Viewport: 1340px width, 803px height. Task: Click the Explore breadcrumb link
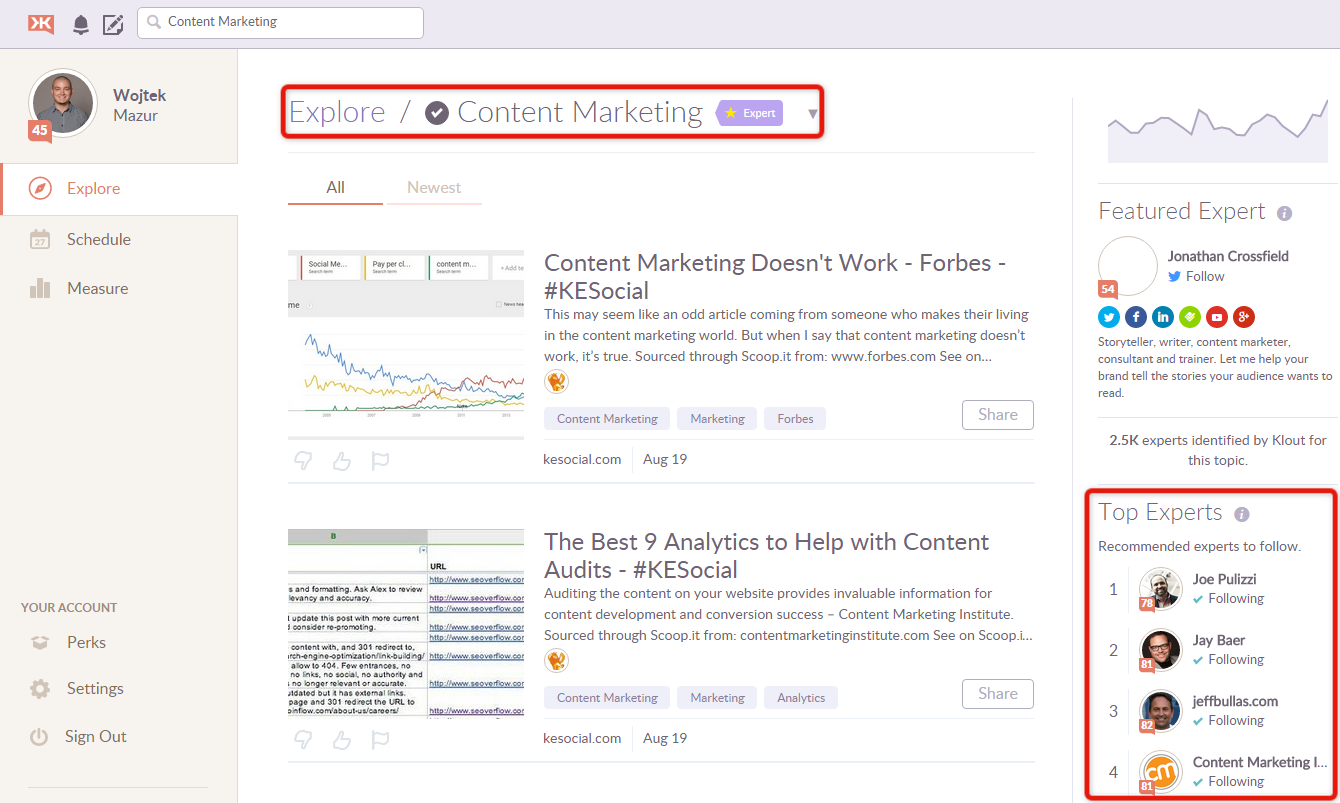[x=337, y=112]
